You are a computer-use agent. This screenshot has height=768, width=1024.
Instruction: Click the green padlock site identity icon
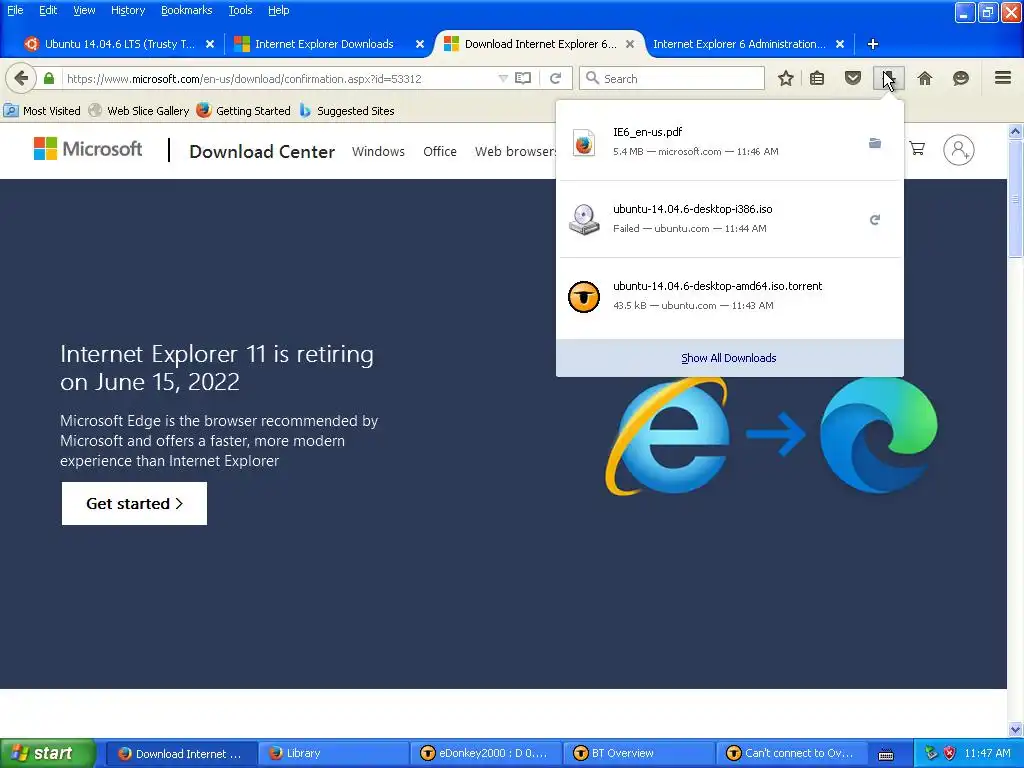coord(49,78)
